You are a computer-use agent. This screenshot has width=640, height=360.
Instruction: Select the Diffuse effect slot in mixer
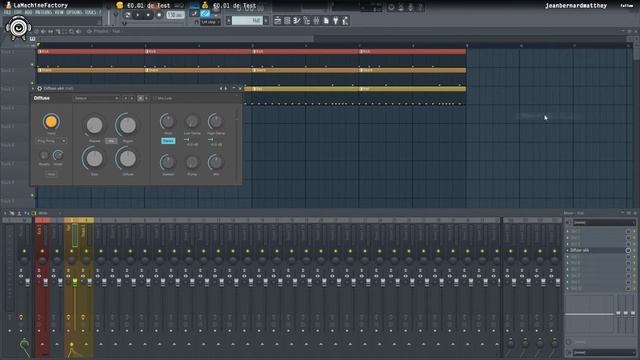click(596, 250)
